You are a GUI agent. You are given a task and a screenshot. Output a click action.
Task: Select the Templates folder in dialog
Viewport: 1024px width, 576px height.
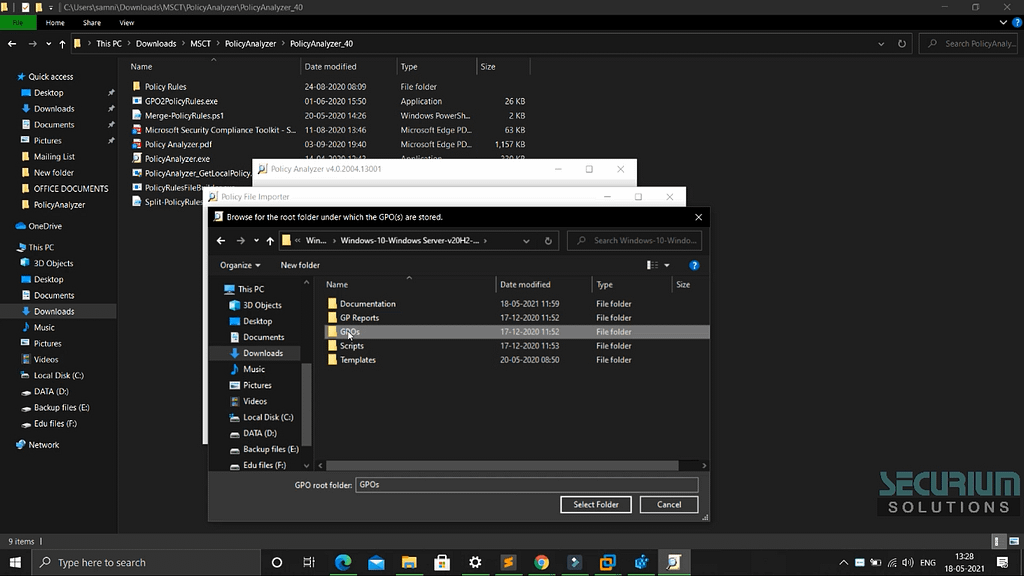(357, 360)
